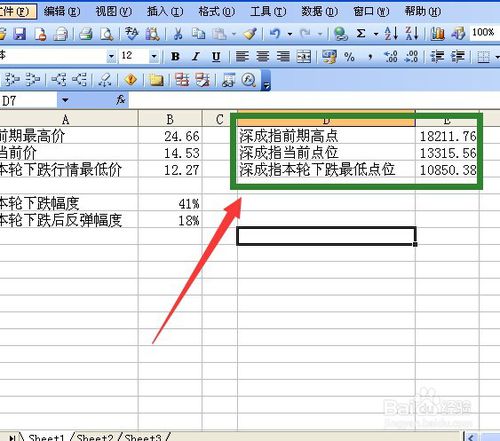Image resolution: width=500 pixels, height=441 pixels.
Task: Open the font size 12 dropdown
Action: [154, 56]
